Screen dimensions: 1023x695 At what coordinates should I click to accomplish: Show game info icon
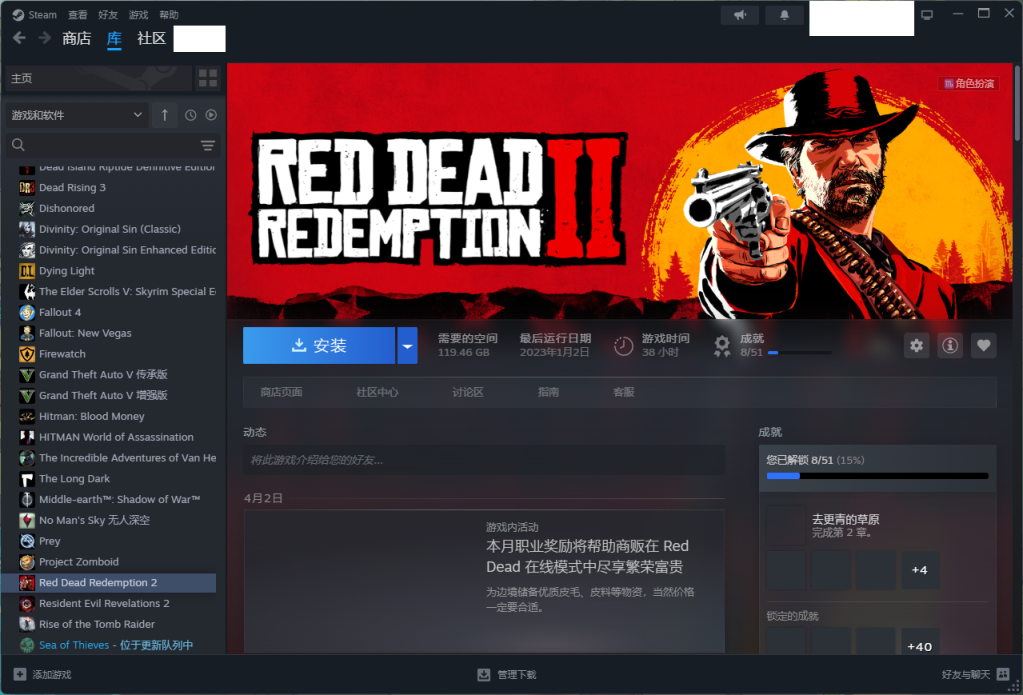(950, 345)
